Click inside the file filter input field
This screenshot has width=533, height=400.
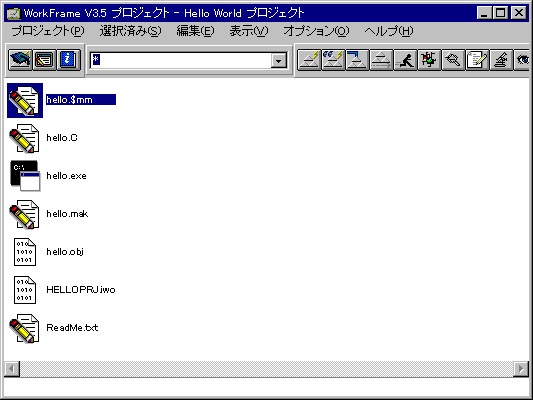(180, 61)
